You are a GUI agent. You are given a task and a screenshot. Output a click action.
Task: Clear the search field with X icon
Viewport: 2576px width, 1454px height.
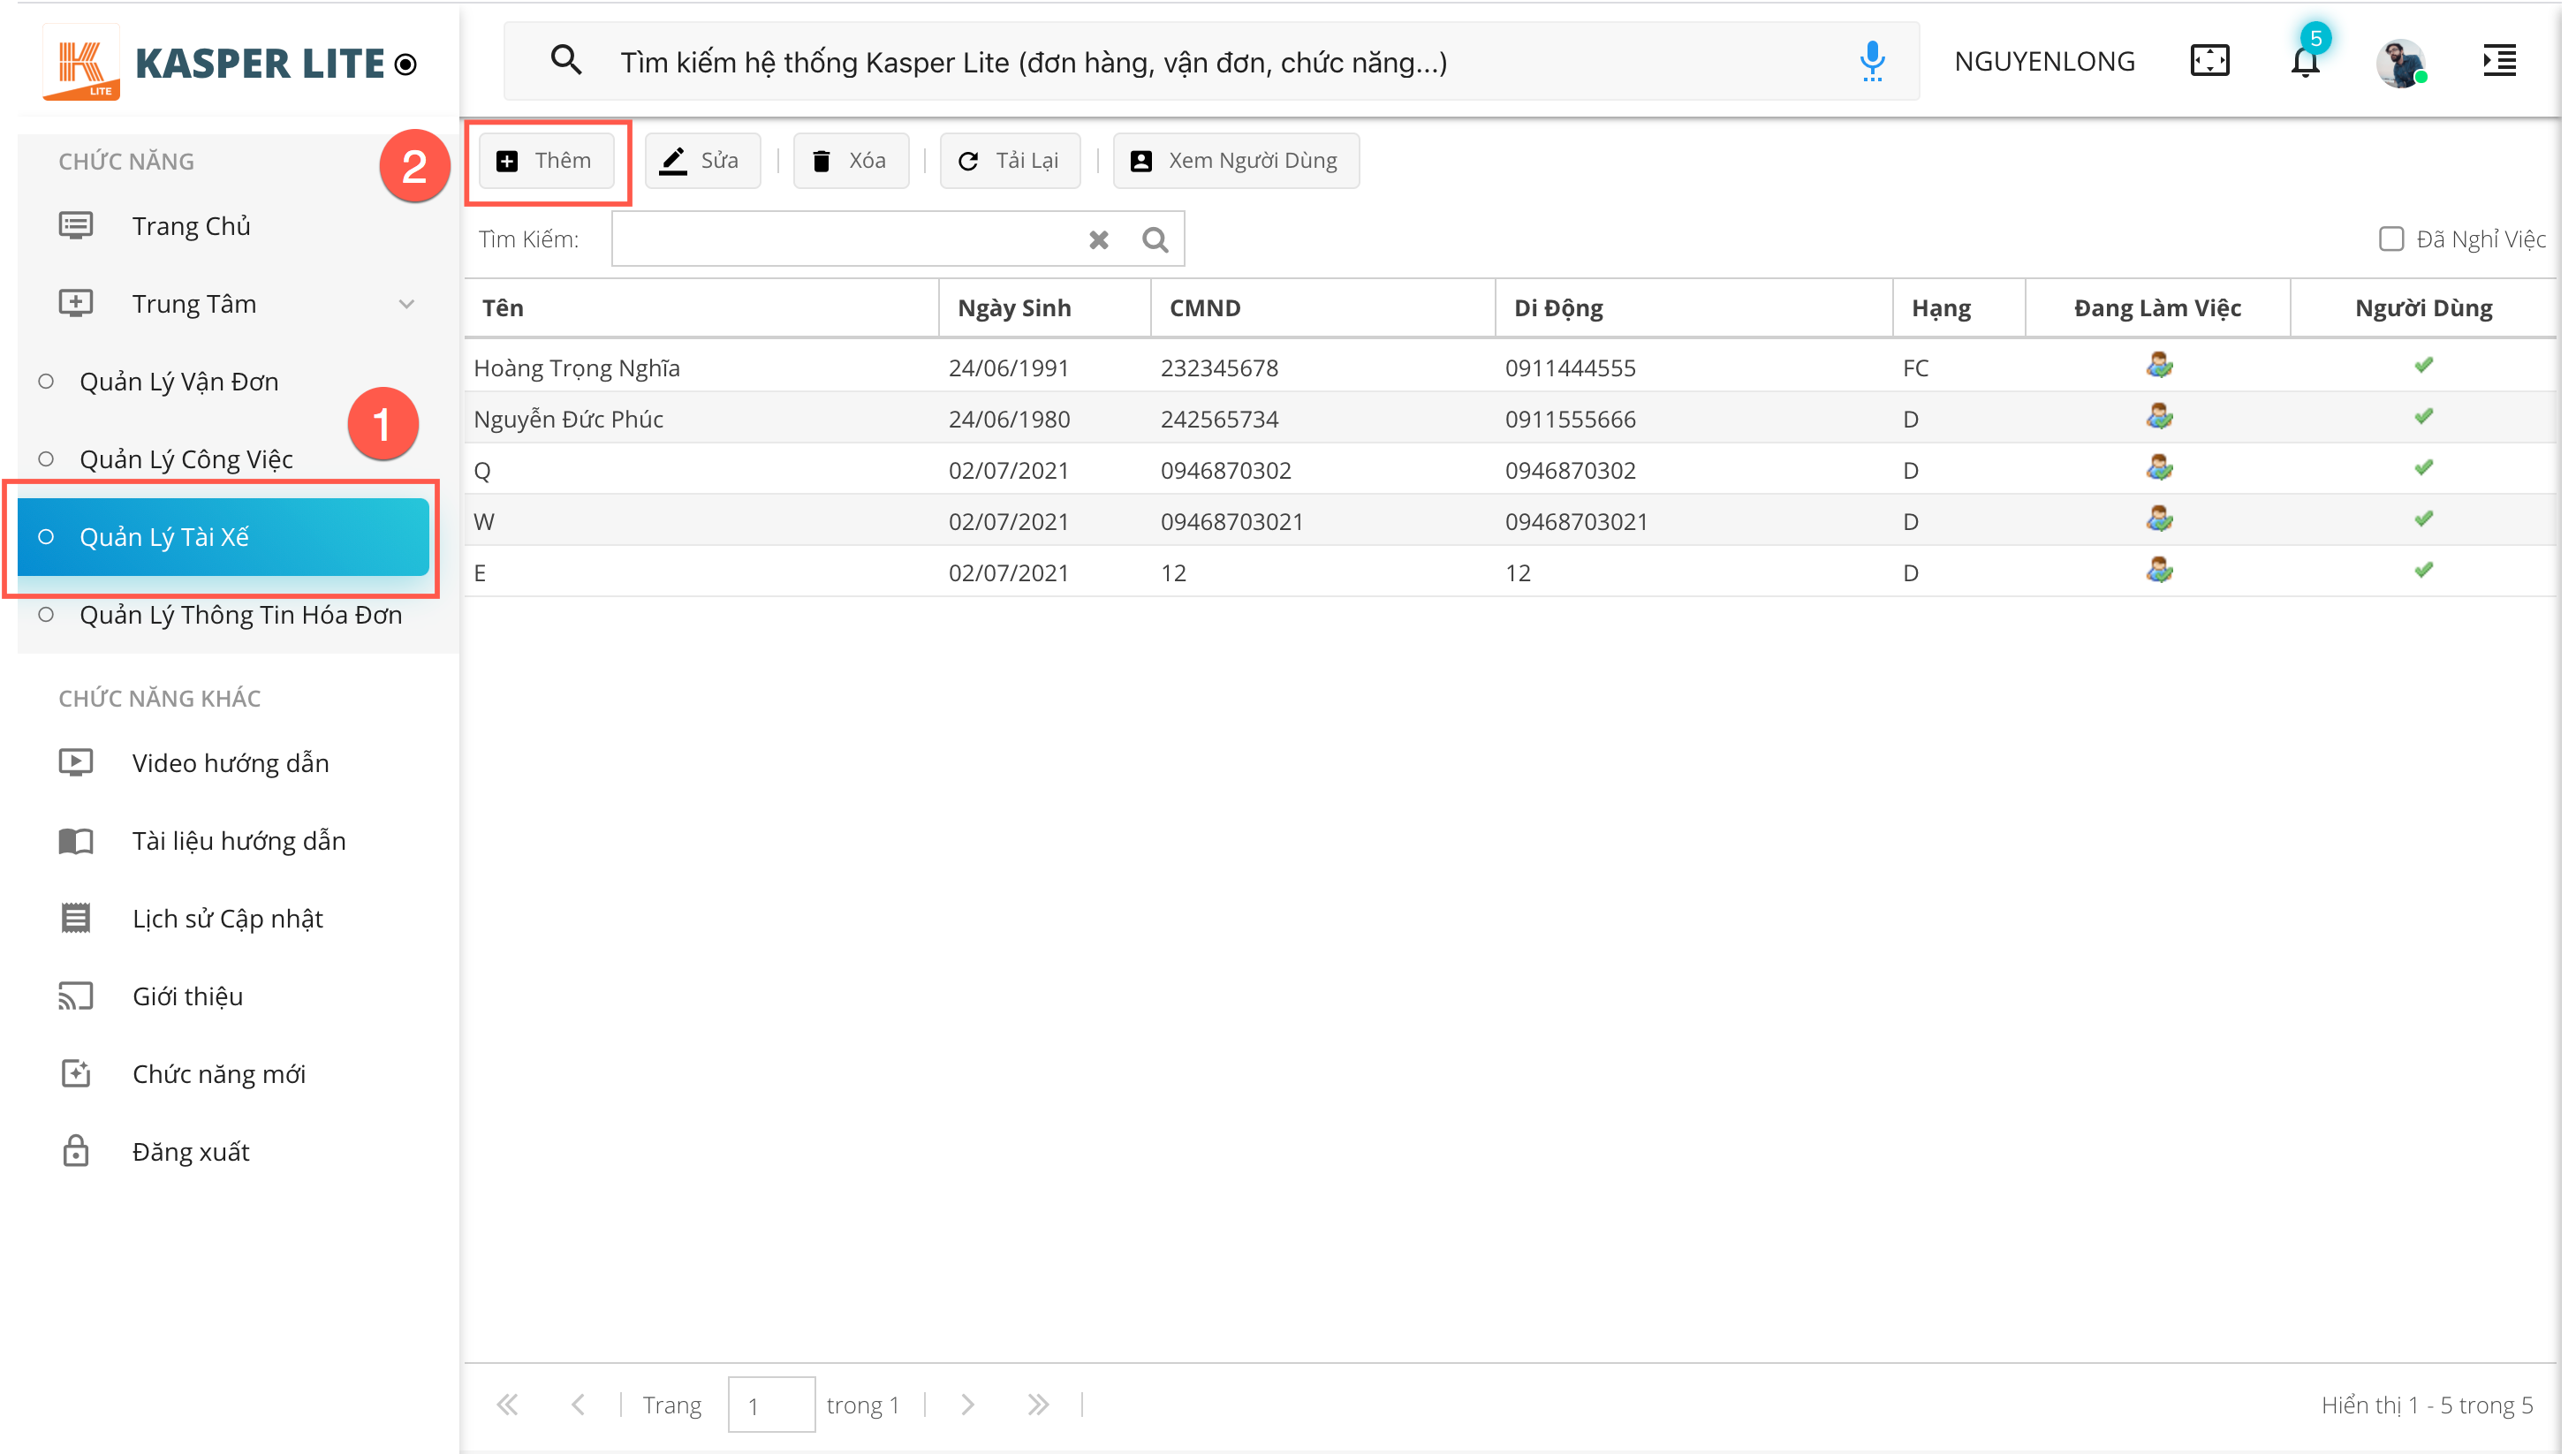click(x=1098, y=240)
